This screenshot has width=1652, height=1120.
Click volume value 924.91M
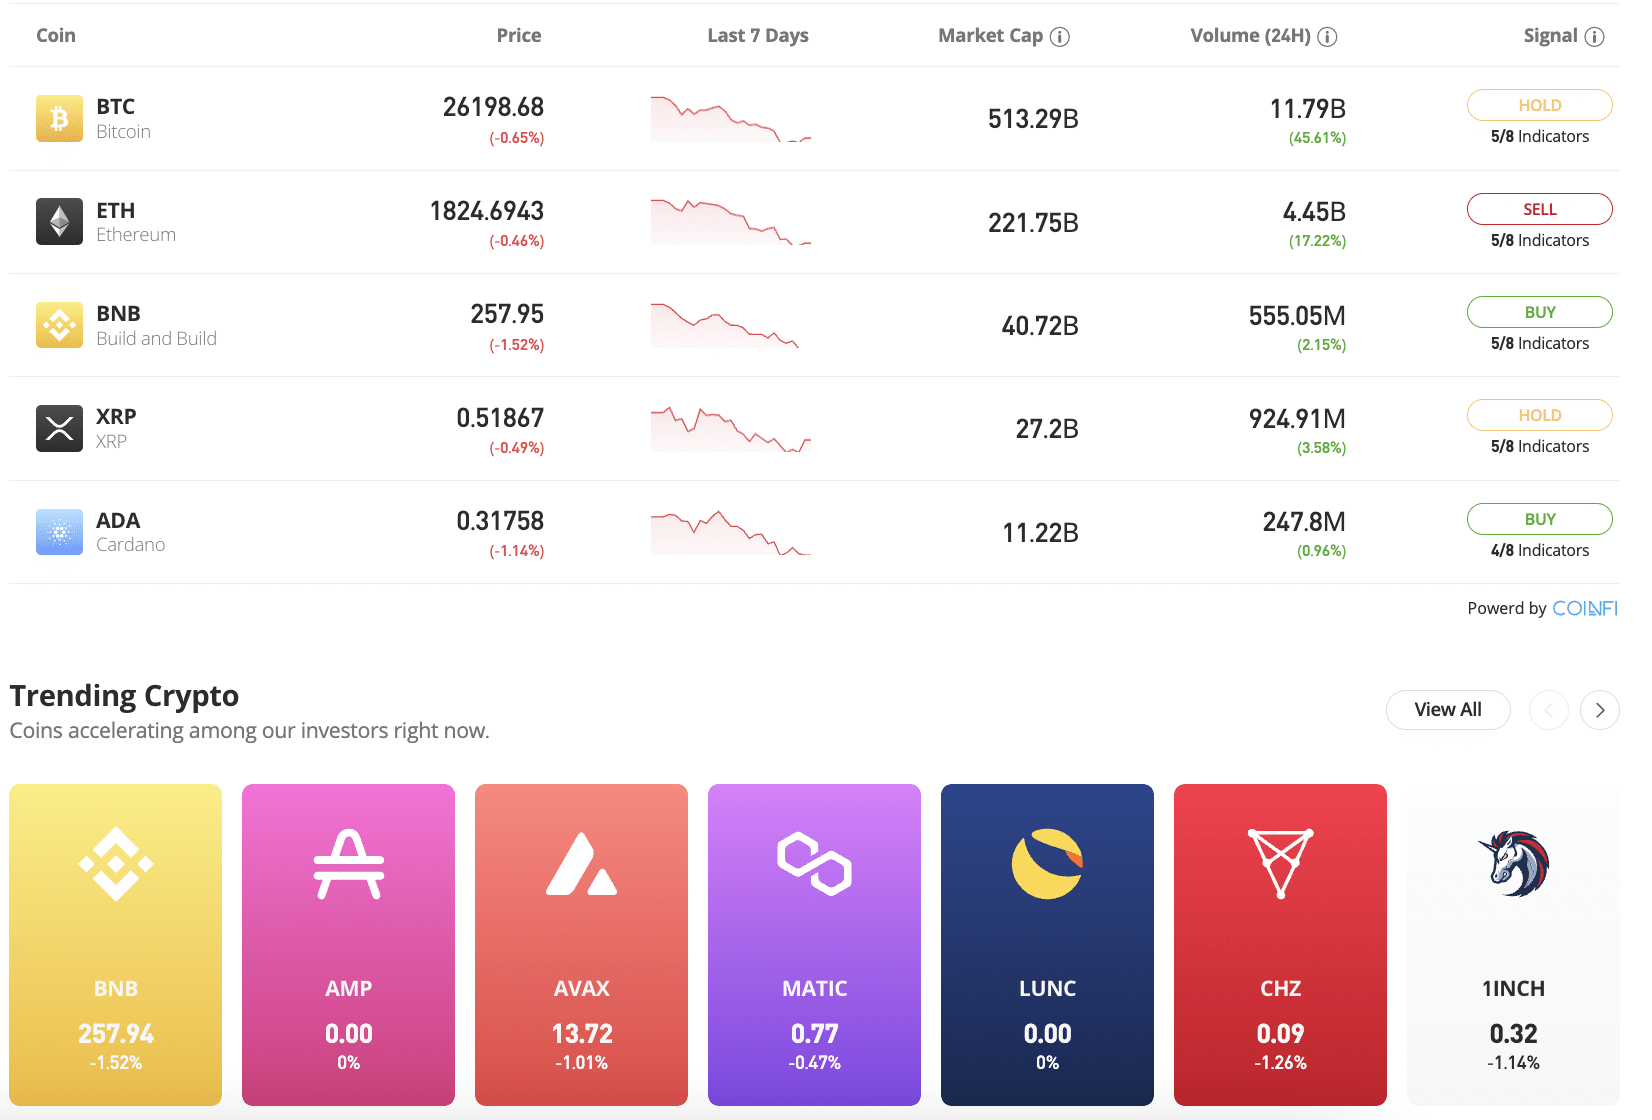(x=1297, y=419)
